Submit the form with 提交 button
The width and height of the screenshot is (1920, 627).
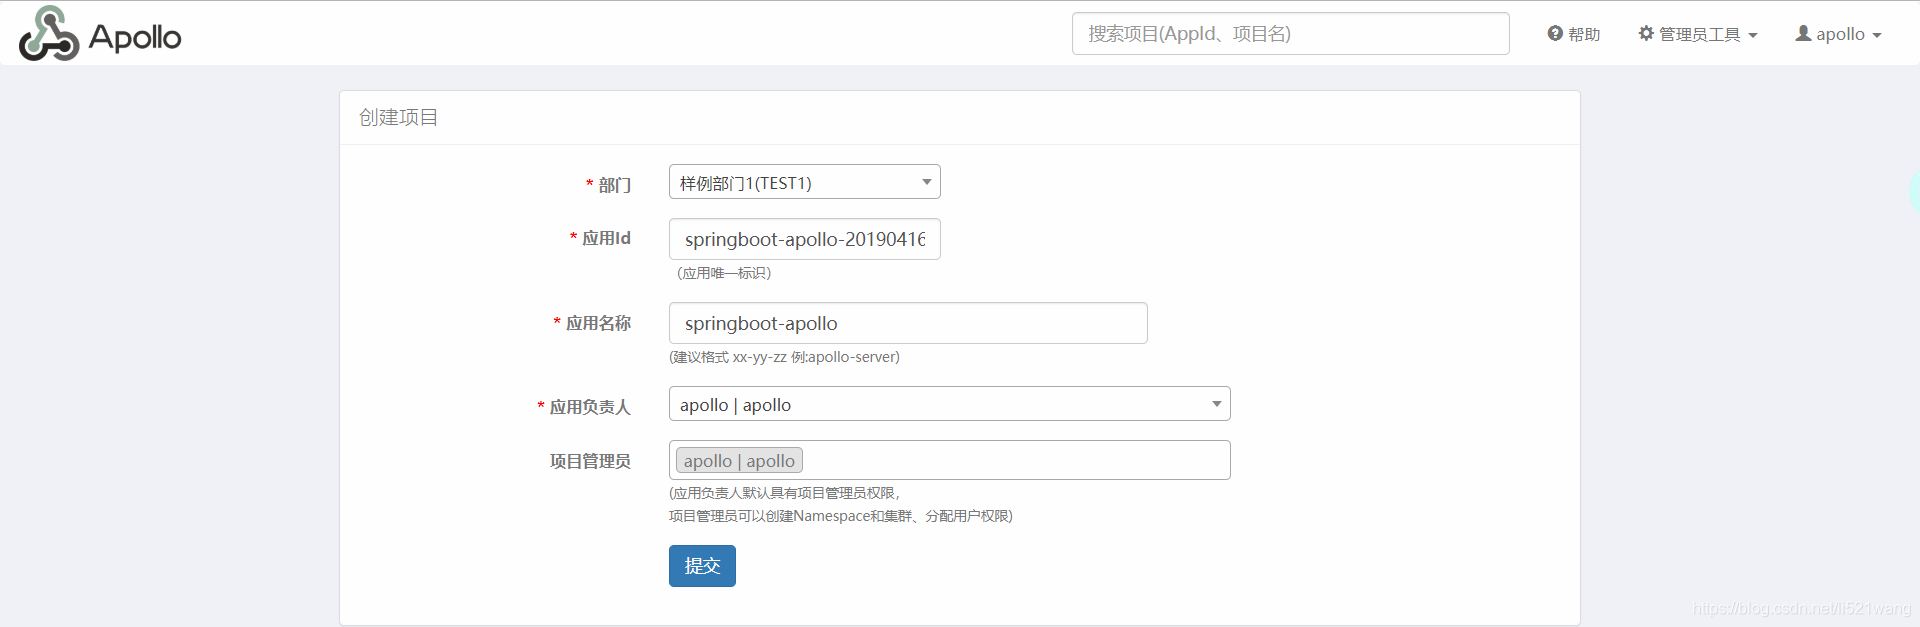pos(702,566)
